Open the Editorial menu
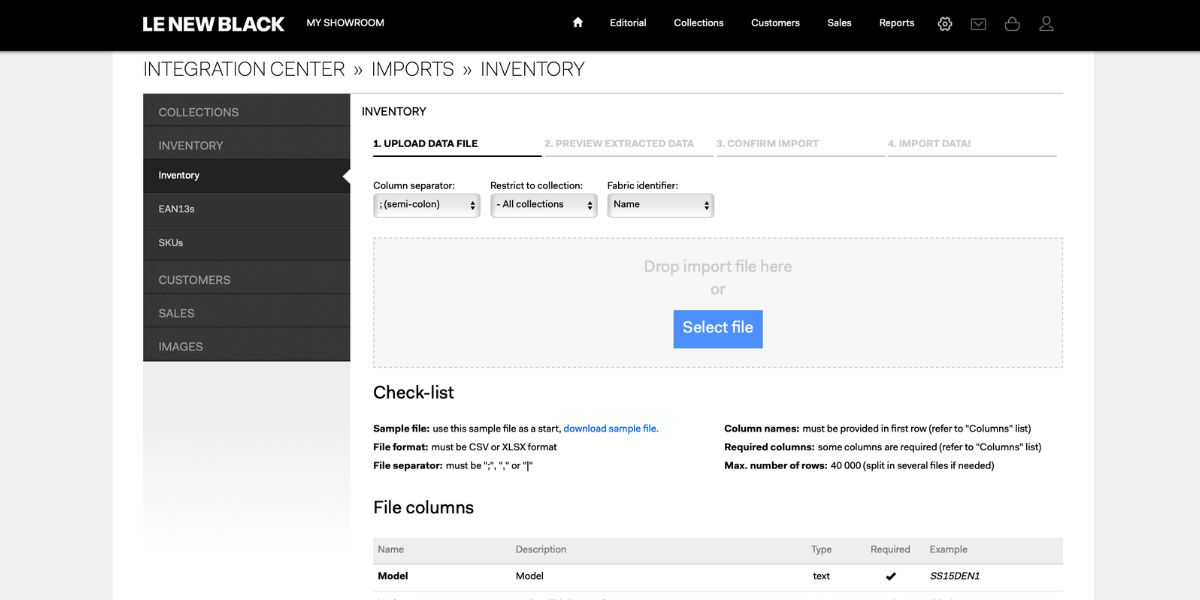 click(x=628, y=23)
